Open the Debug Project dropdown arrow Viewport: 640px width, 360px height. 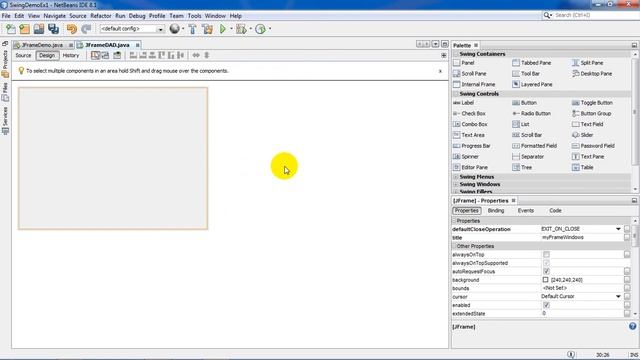[x=250, y=29]
